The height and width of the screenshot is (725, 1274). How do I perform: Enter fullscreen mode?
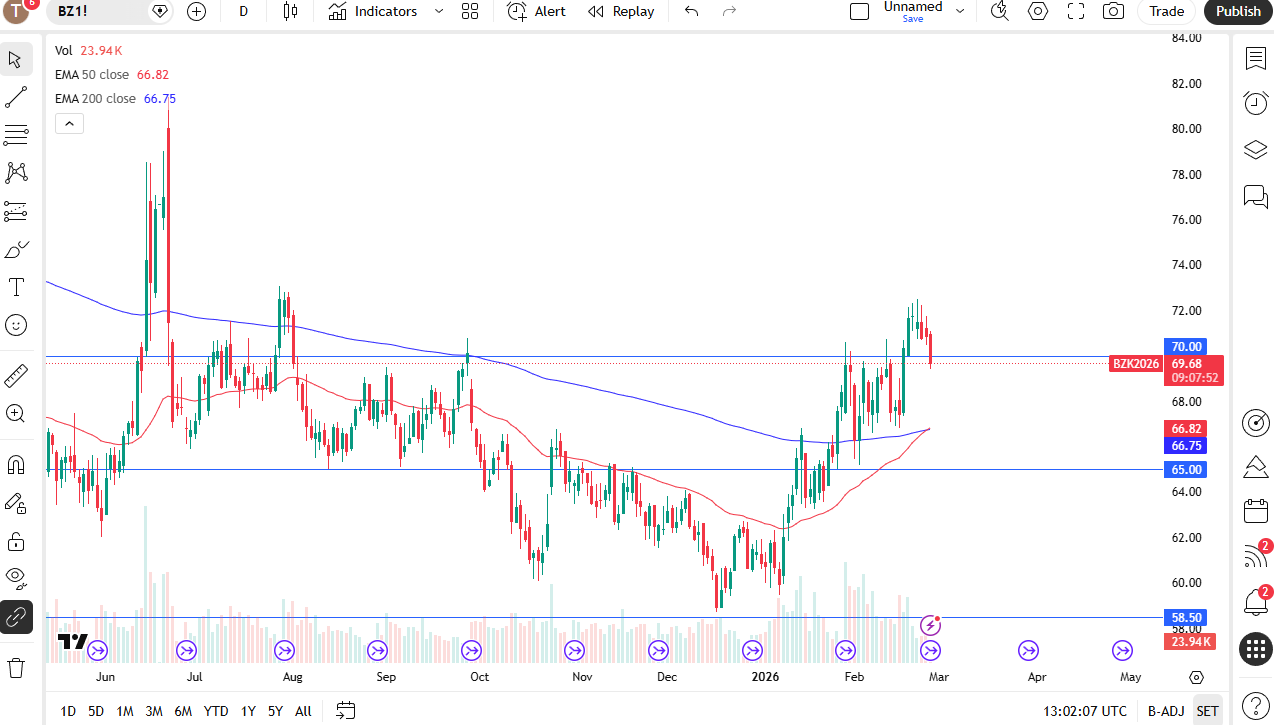[1076, 12]
